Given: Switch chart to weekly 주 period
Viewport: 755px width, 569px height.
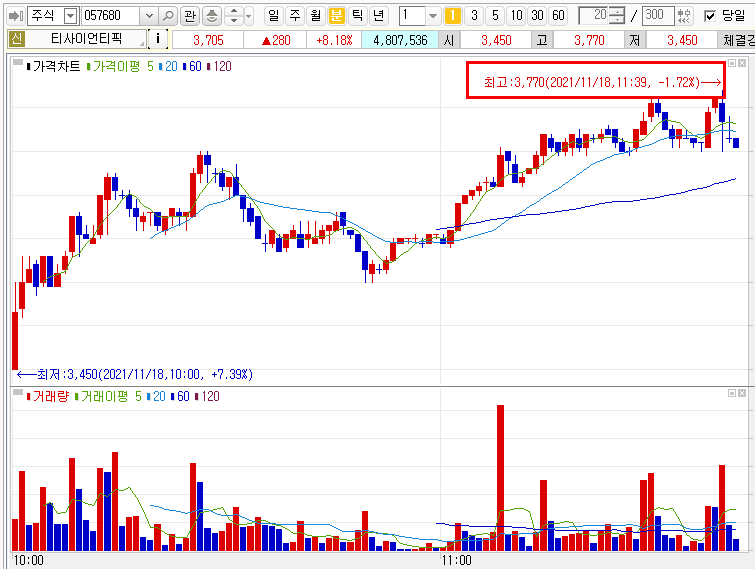Looking at the screenshot, I should (295, 16).
